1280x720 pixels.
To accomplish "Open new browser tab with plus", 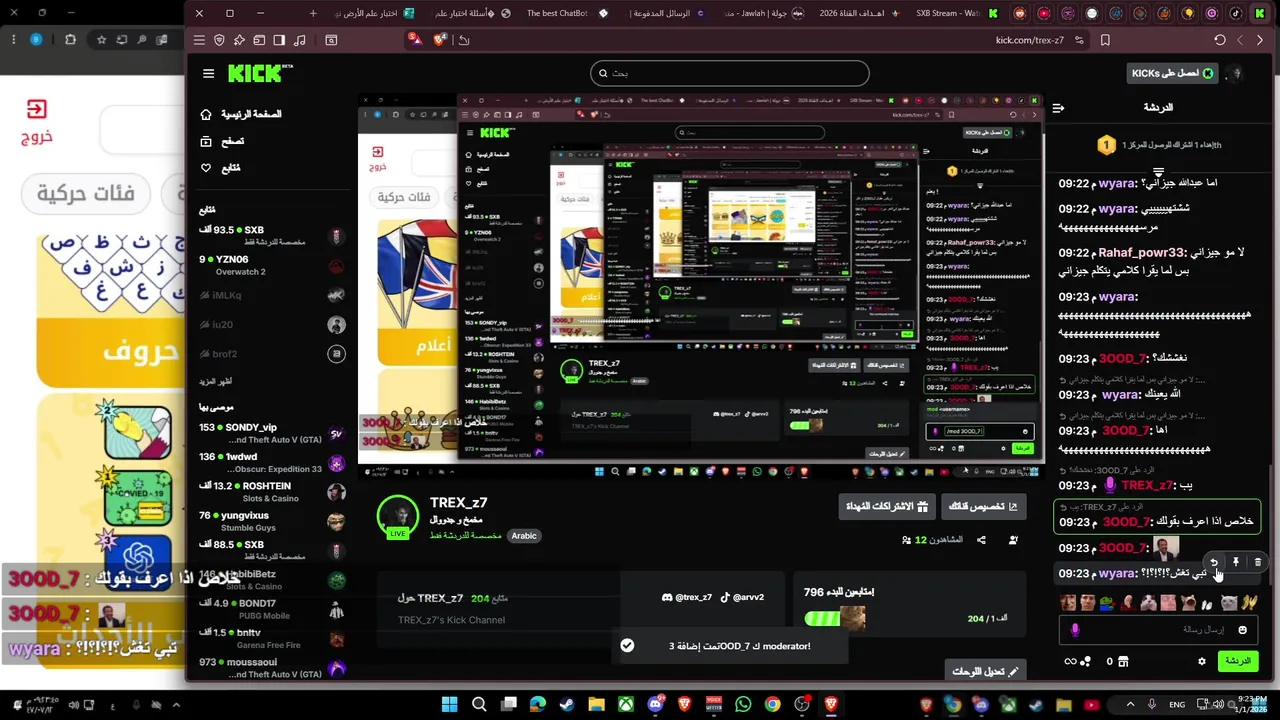I will point(313,13).
